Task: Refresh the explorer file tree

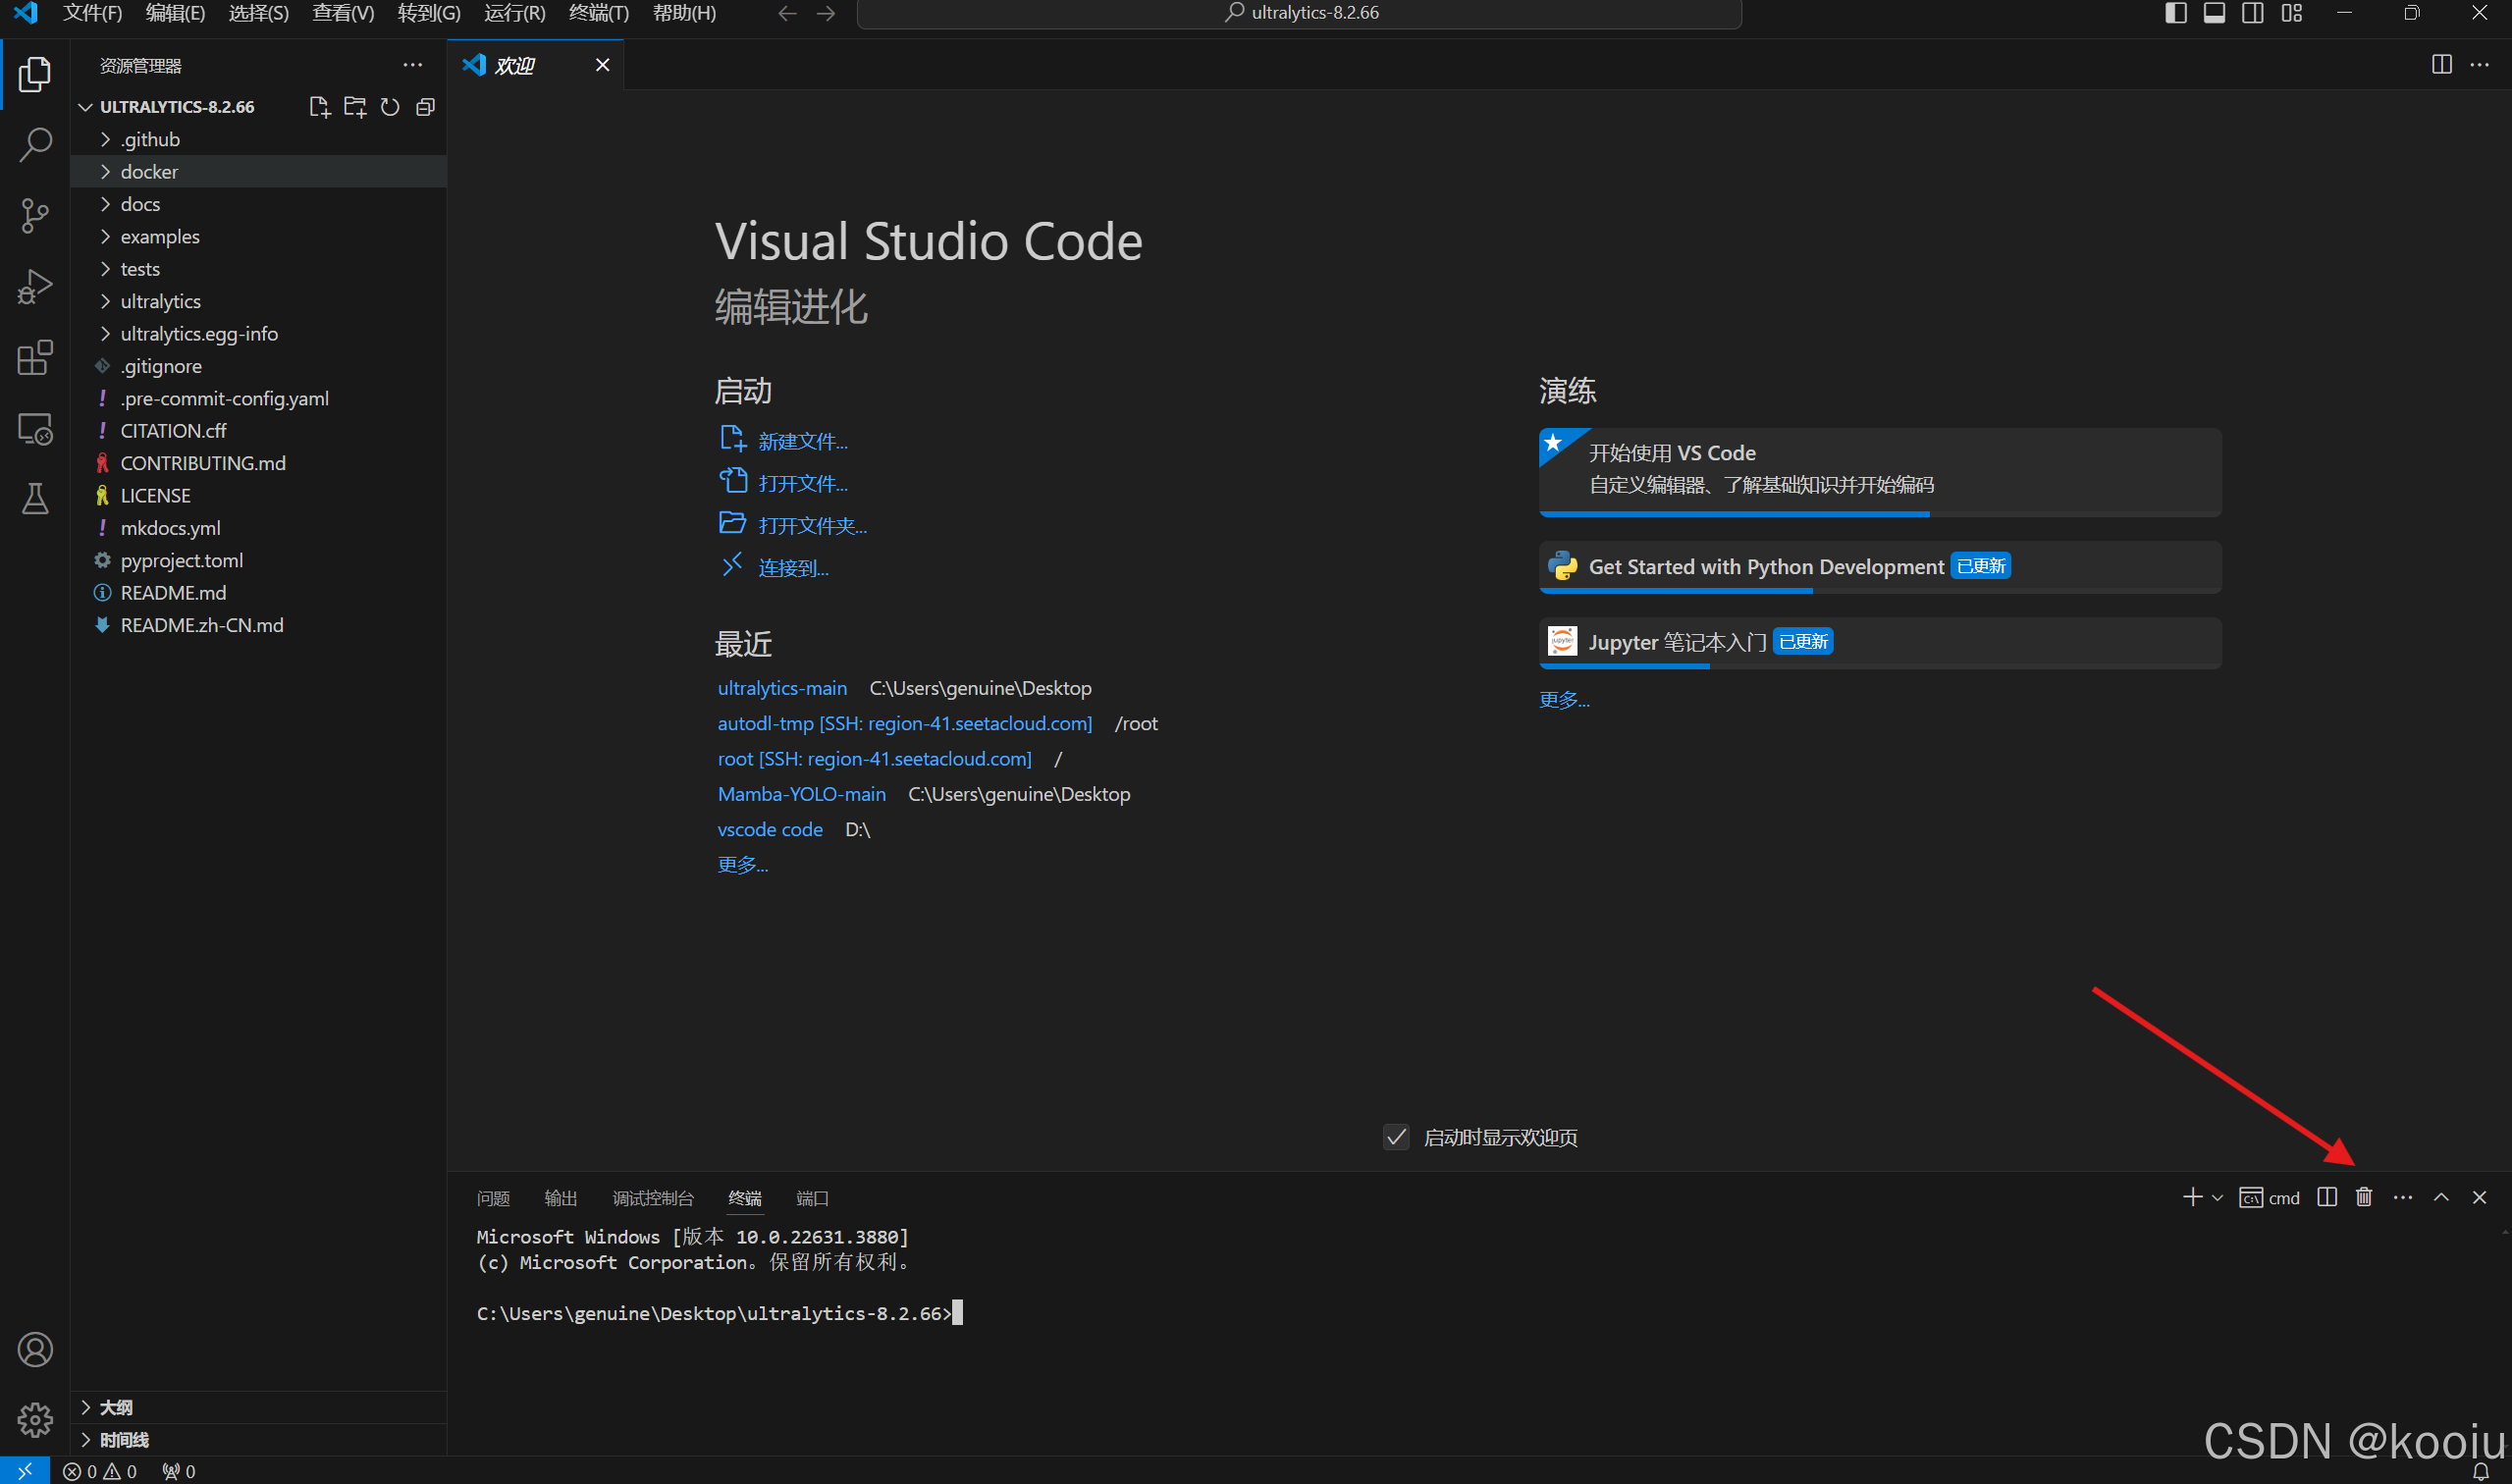Action: [x=390, y=107]
